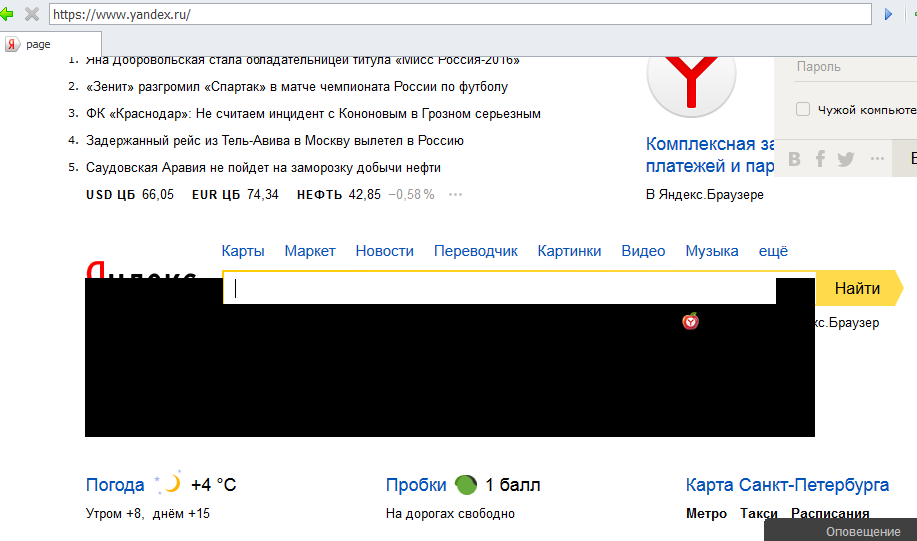Click the Утром +8, днём +15 forecast
The height and width of the screenshot is (541, 917).
[x=148, y=514]
